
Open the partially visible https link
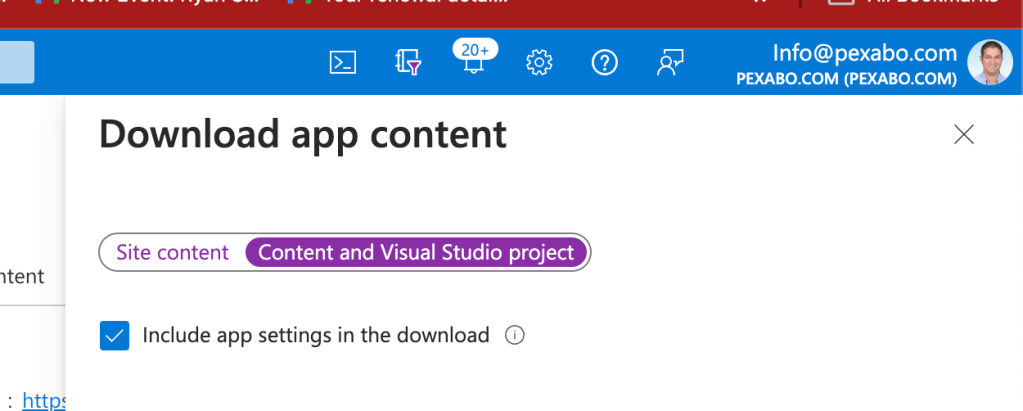pyautogui.click(x=44, y=400)
